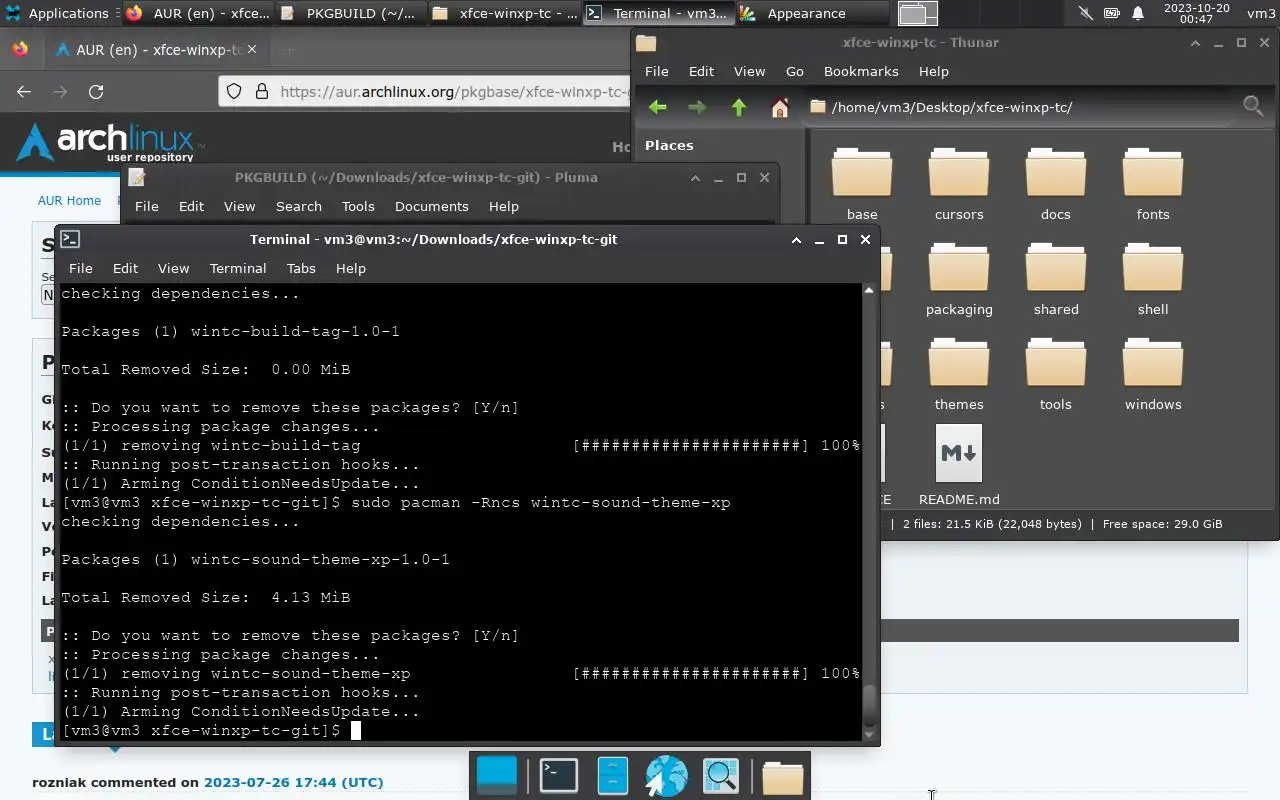Go to parent folder with Thunar's up arrow
The width and height of the screenshot is (1280, 800).
(739, 107)
